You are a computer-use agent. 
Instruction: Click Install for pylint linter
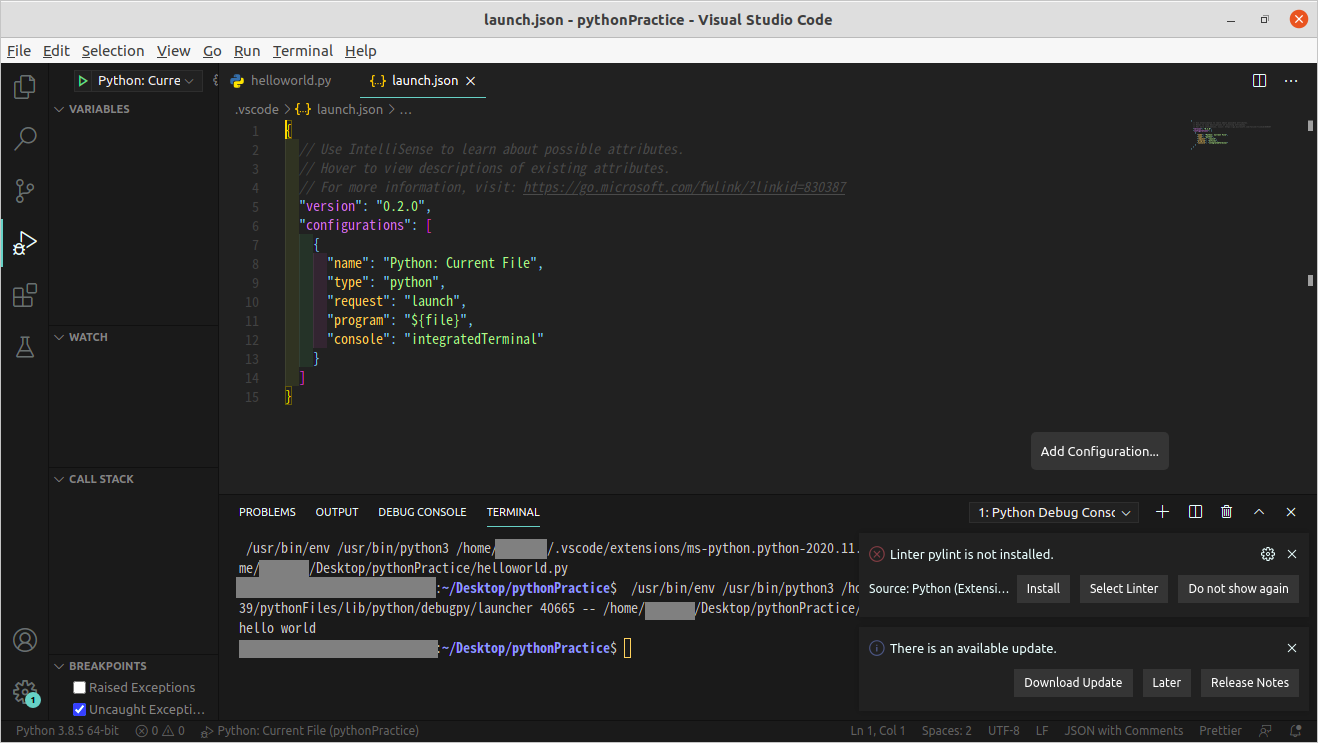[1043, 589]
